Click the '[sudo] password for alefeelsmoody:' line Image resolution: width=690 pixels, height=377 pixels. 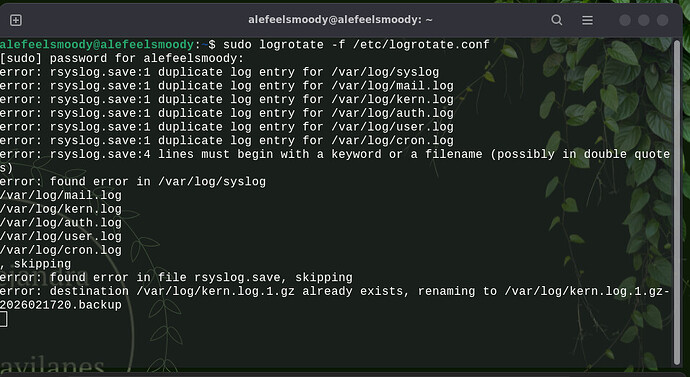click(x=122, y=59)
